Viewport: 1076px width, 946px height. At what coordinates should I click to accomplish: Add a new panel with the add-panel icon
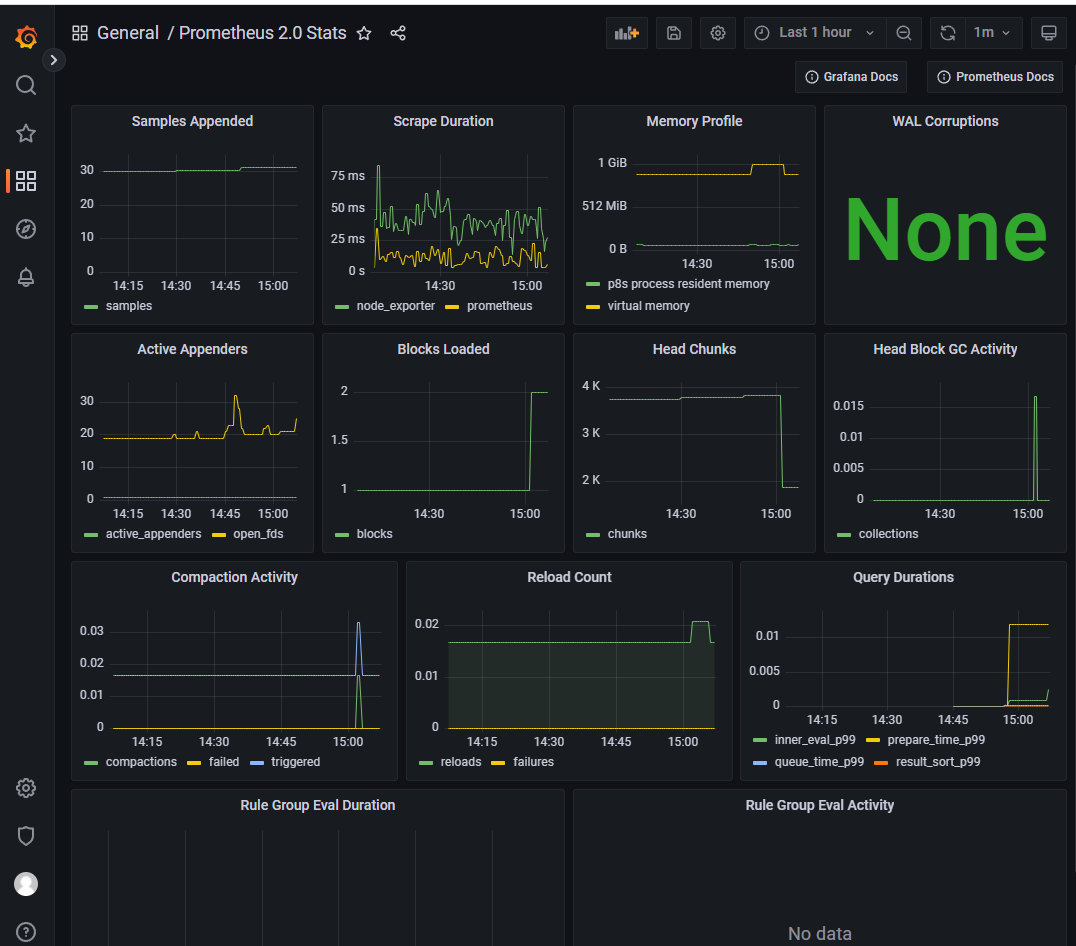pyautogui.click(x=627, y=33)
